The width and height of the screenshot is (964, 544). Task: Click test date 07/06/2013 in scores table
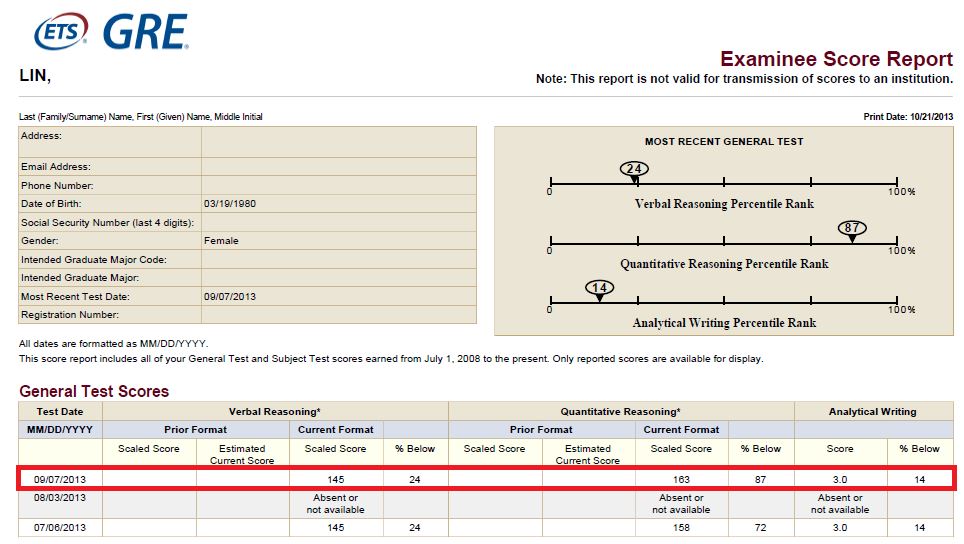click(60, 527)
